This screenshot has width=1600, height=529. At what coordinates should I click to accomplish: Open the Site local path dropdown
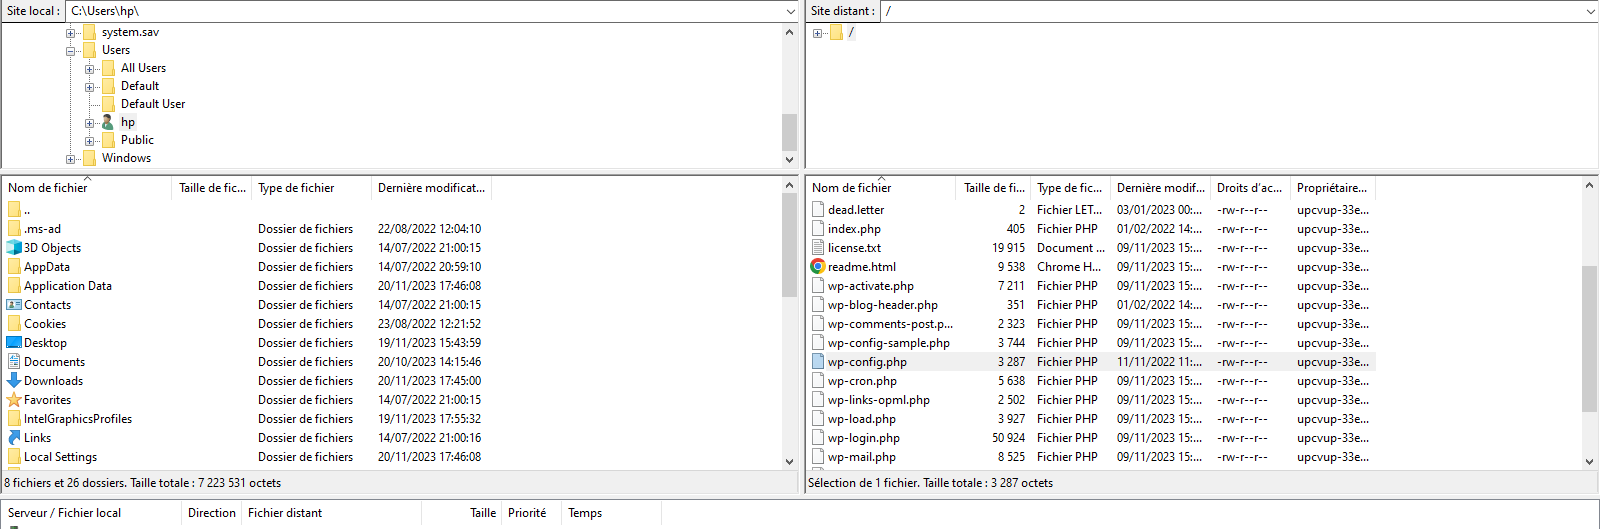(791, 11)
